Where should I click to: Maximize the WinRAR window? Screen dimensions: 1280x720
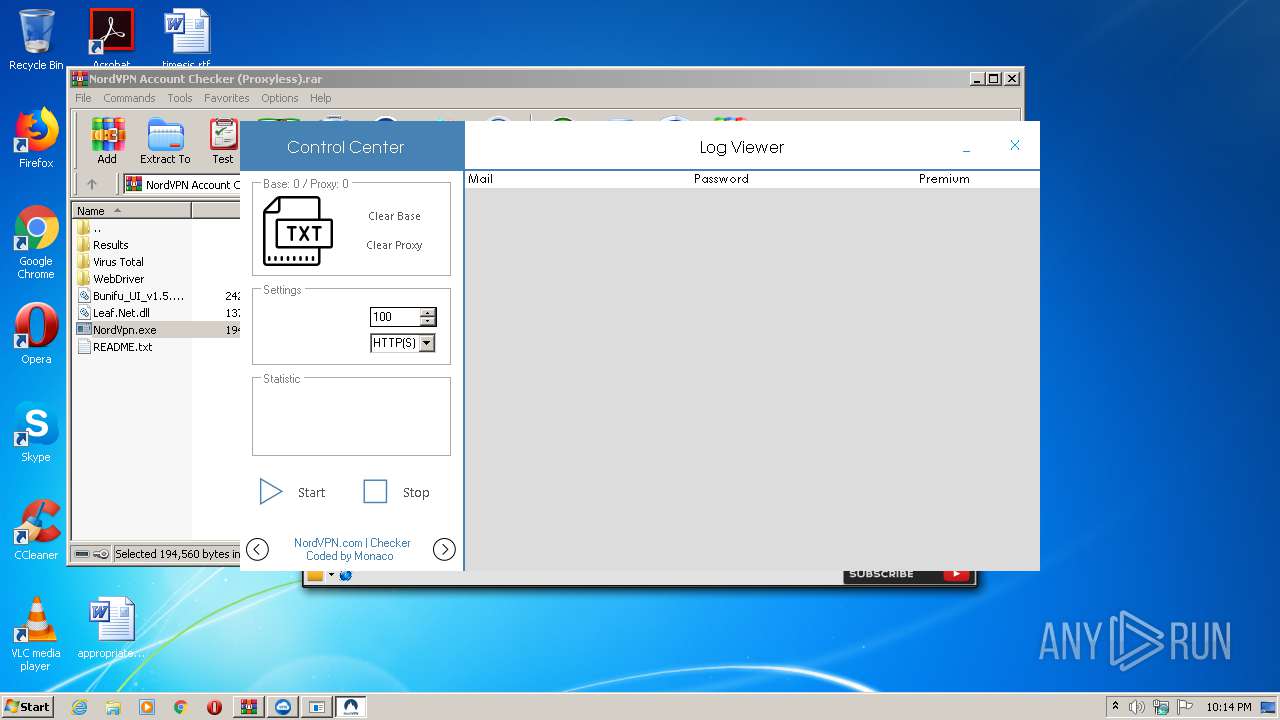click(993, 79)
